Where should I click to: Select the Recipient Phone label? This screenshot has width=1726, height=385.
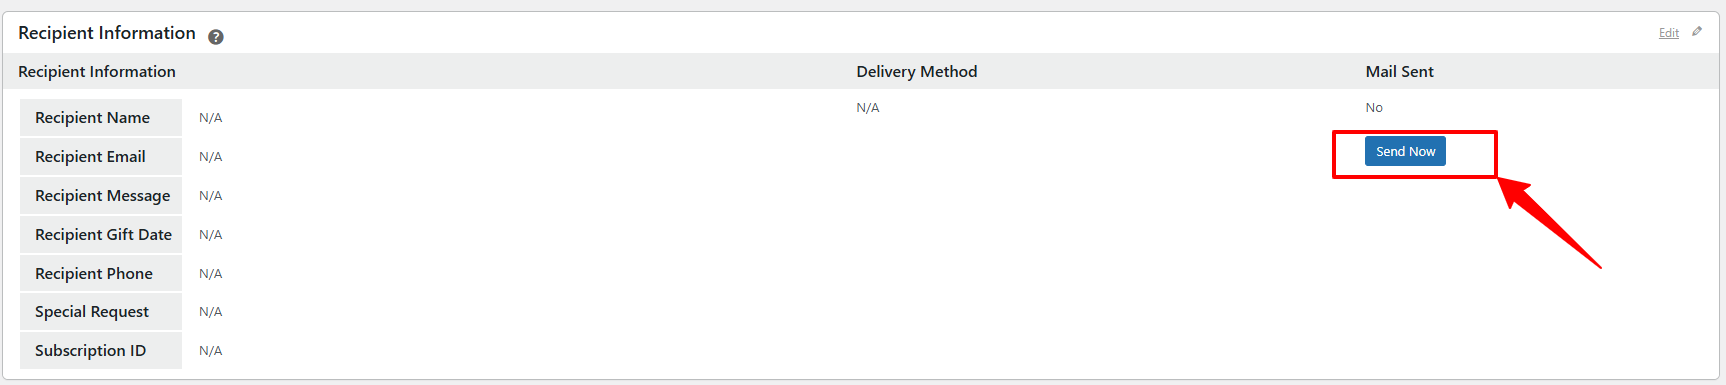[x=94, y=273]
